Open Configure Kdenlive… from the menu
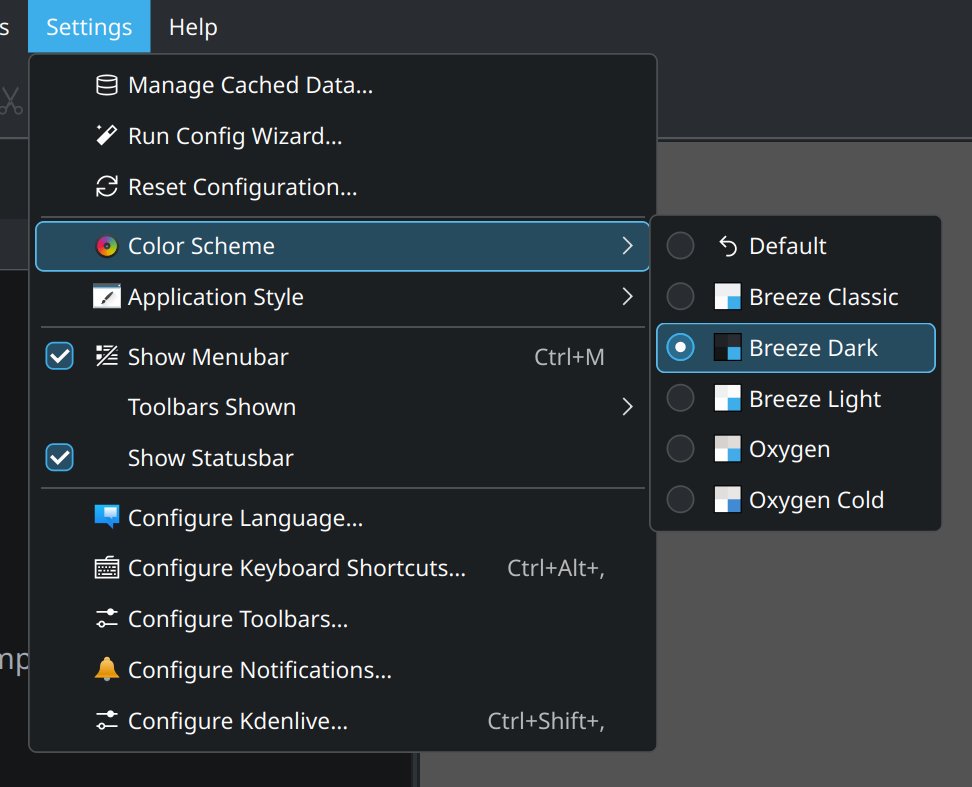 pos(342,720)
